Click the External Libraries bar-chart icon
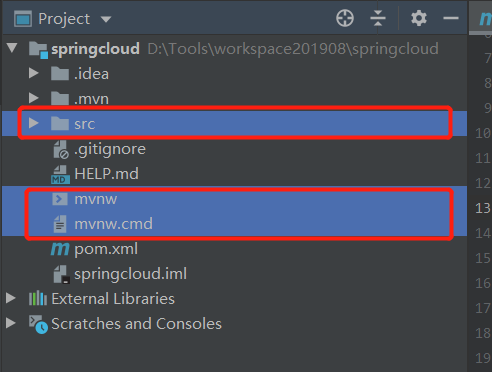This screenshot has height=372, width=492. pyautogui.click(x=38, y=298)
